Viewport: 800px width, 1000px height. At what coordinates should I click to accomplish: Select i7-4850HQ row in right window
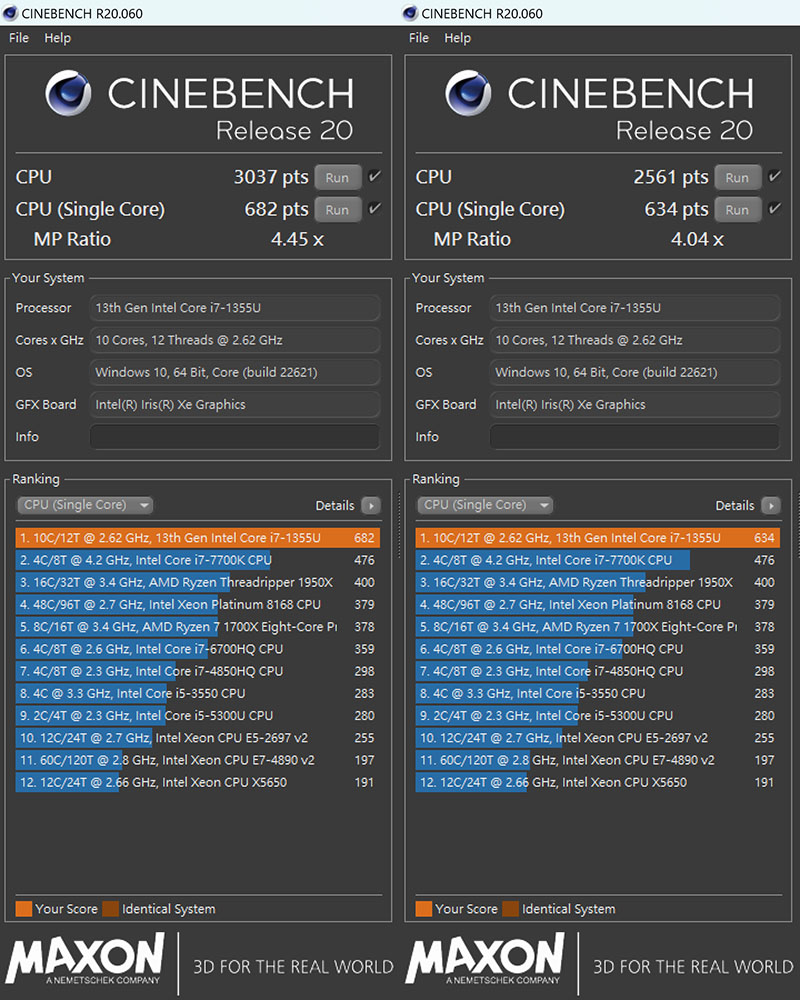(x=598, y=671)
